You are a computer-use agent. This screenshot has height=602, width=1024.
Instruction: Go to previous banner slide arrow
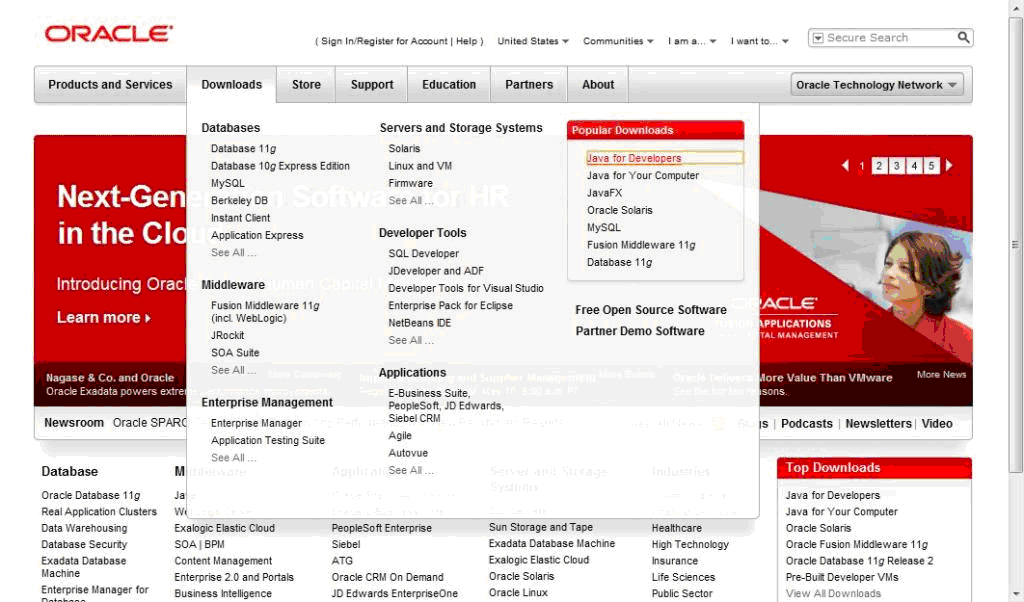tap(846, 166)
